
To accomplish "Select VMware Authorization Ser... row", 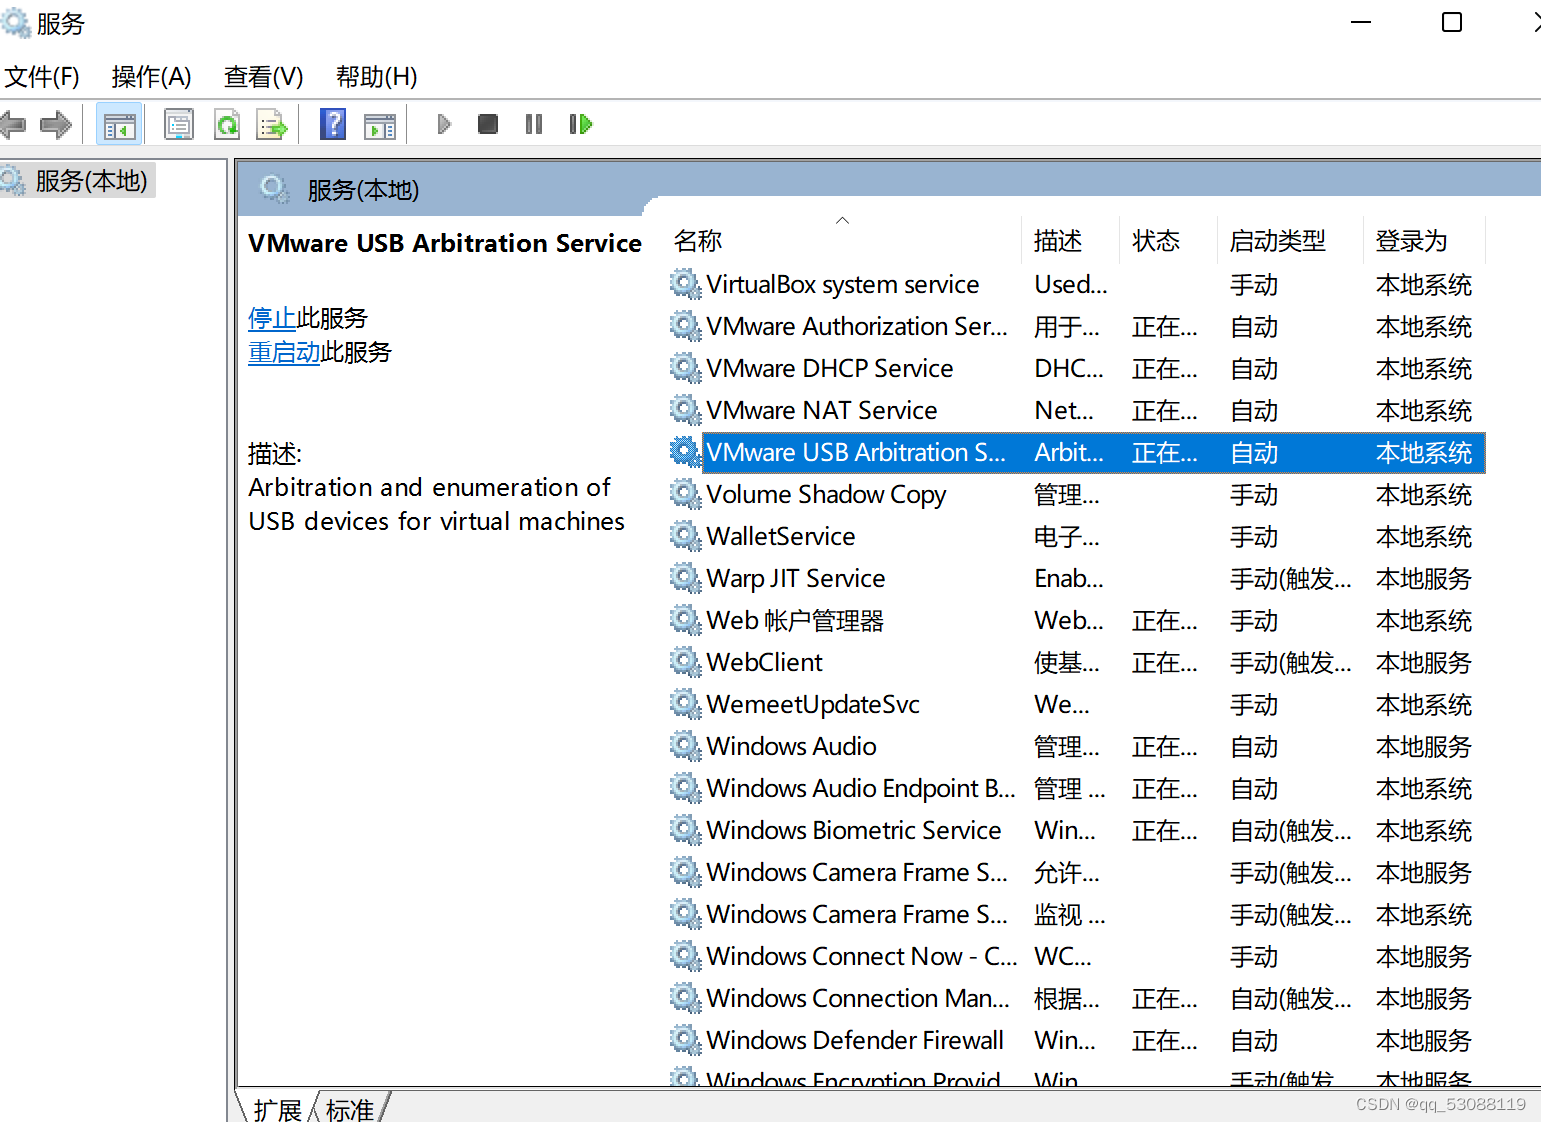I will click(1077, 327).
